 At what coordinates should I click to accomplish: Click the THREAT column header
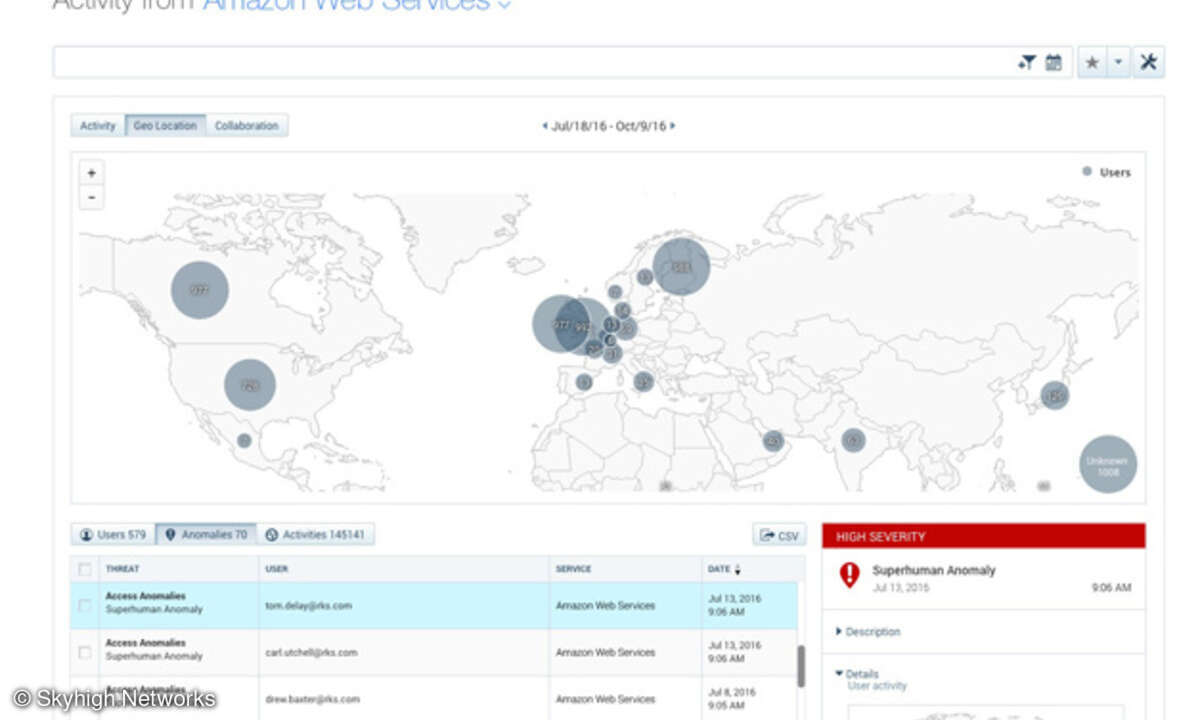click(122, 569)
